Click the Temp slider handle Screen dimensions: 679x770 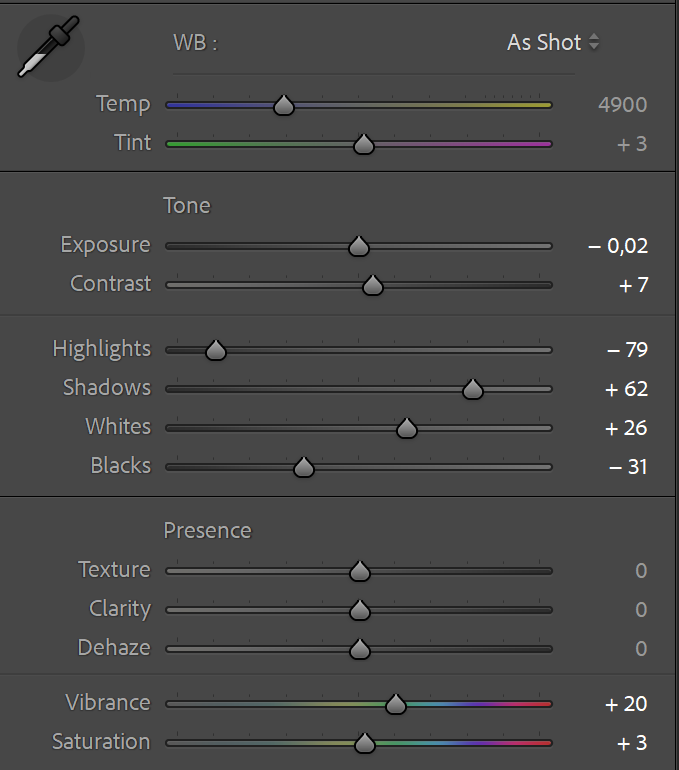pos(284,105)
